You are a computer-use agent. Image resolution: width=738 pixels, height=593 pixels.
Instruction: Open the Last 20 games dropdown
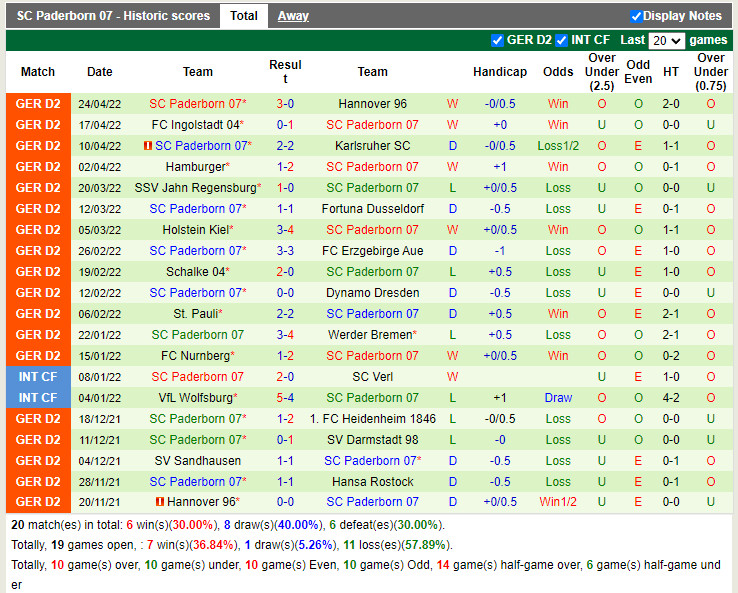tap(666, 40)
